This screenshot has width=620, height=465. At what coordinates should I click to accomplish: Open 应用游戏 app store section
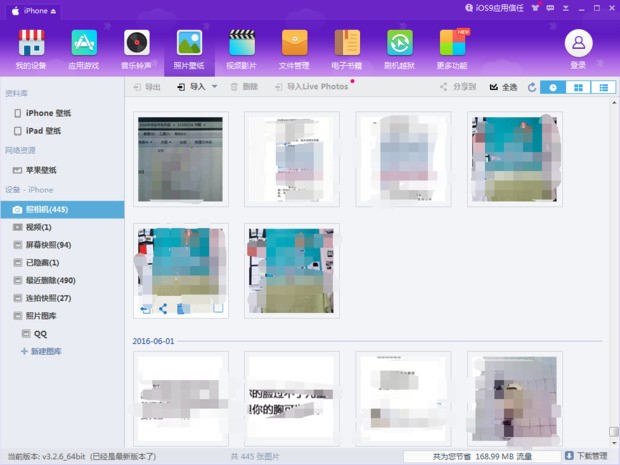tap(84, 49)
